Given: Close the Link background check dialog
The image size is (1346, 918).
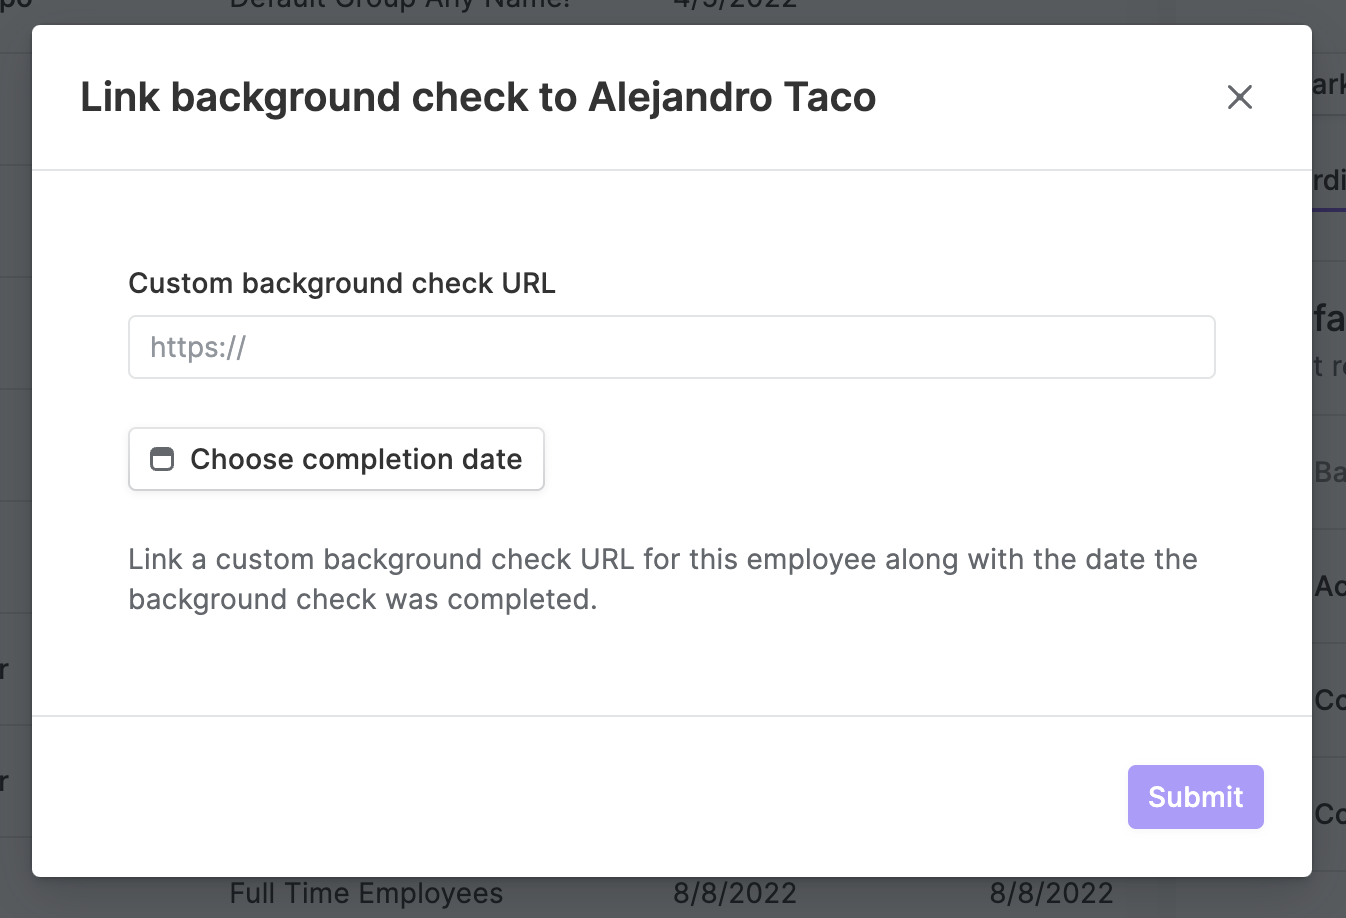Looking at the screenshot, I should pyautogui.click(x=1240, y=97).
